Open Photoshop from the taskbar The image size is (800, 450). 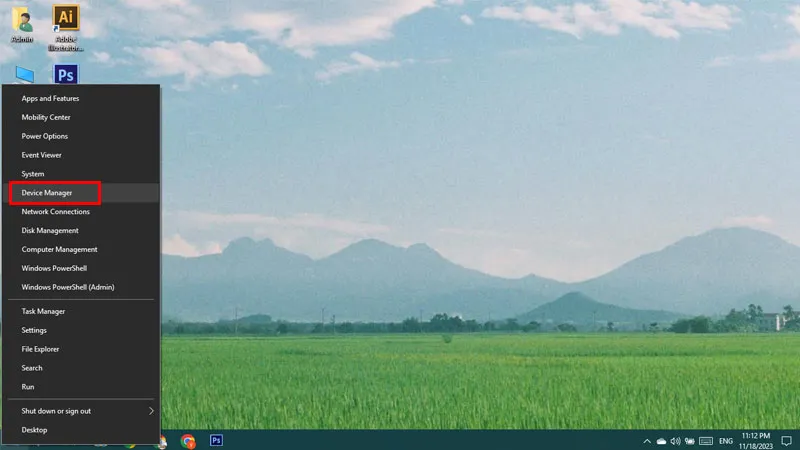(x=216, y=440)
